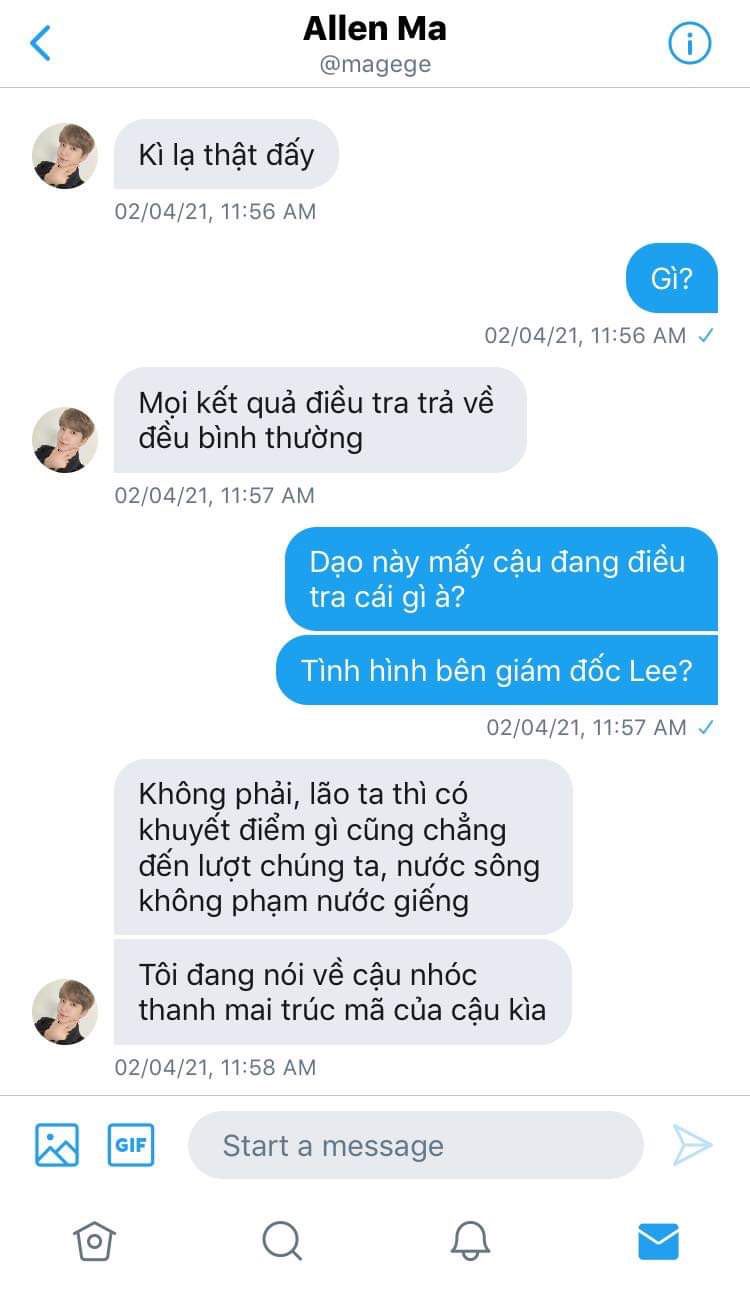The image size is (750, 1293).
Task: Tap the @magege handle
Action: (x=375, y=65)
